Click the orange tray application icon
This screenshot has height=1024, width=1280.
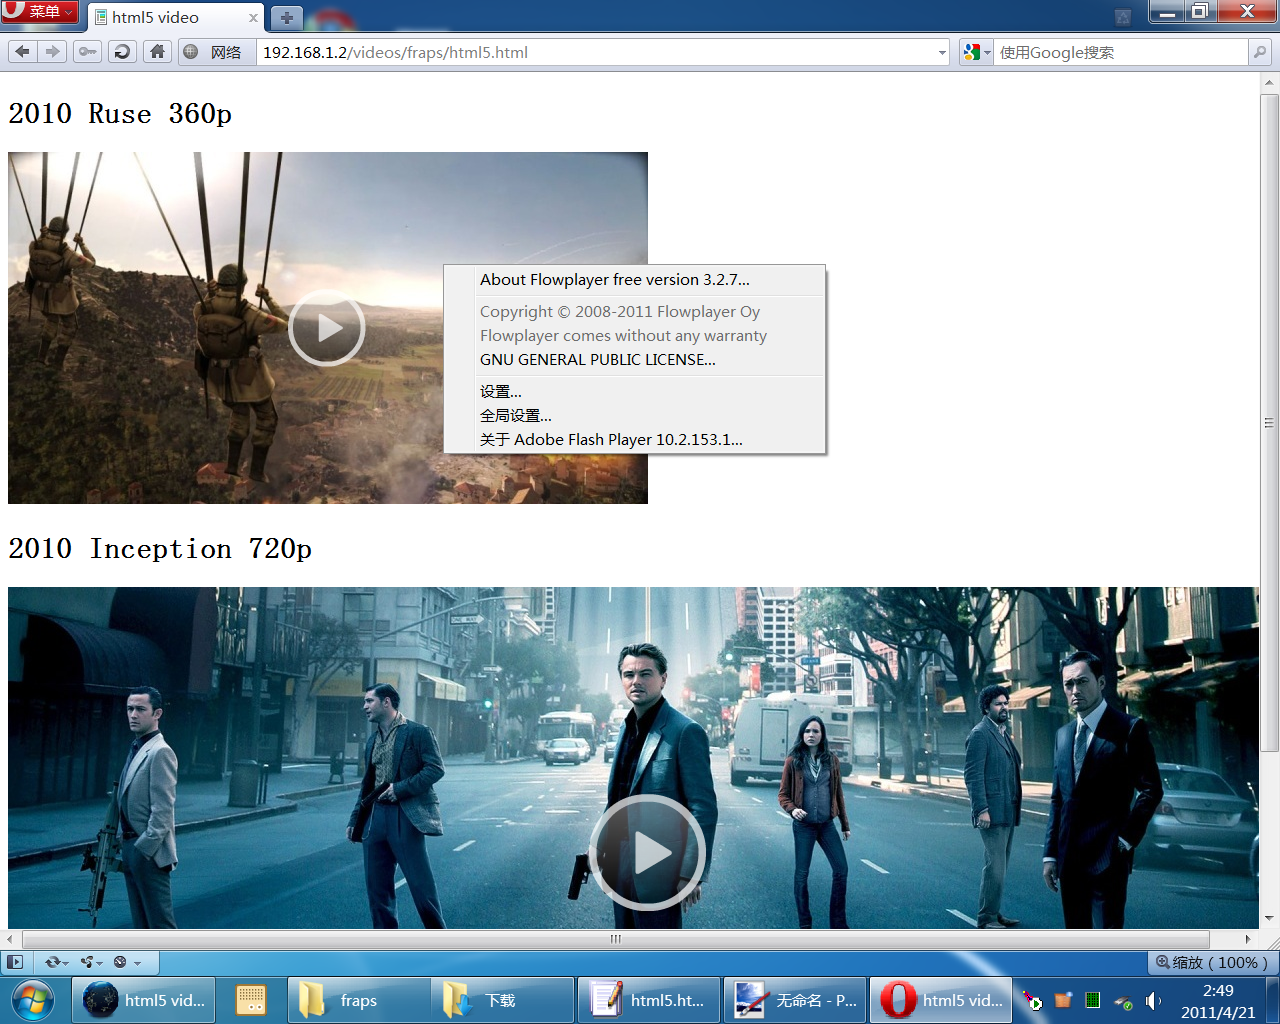(x=1063, y=1000)
